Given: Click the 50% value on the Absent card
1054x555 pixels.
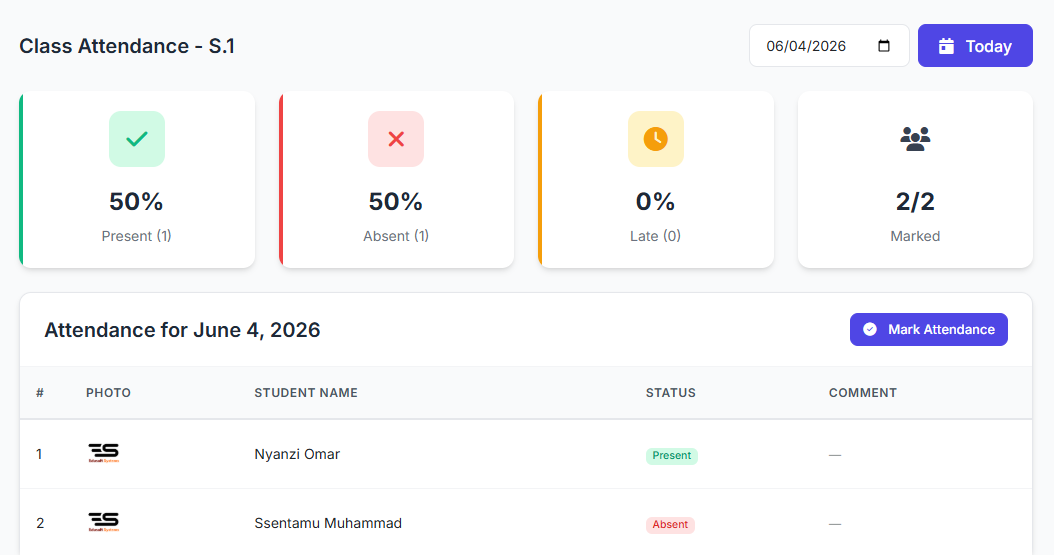Looking at the screenshot, I should pos(396,202).
